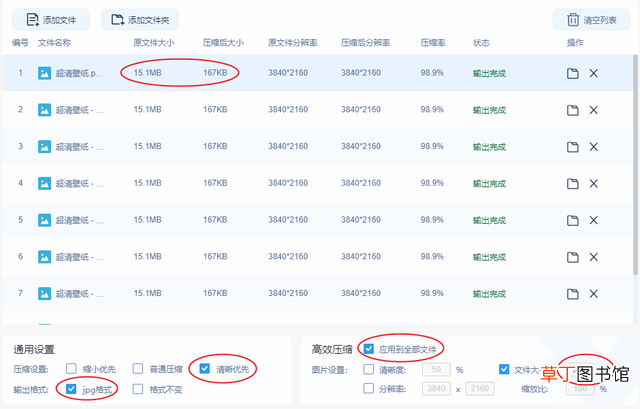The image size is (640, 409).
Task: Click 15.1MB original size in row 6
Action: click(147, 257)
